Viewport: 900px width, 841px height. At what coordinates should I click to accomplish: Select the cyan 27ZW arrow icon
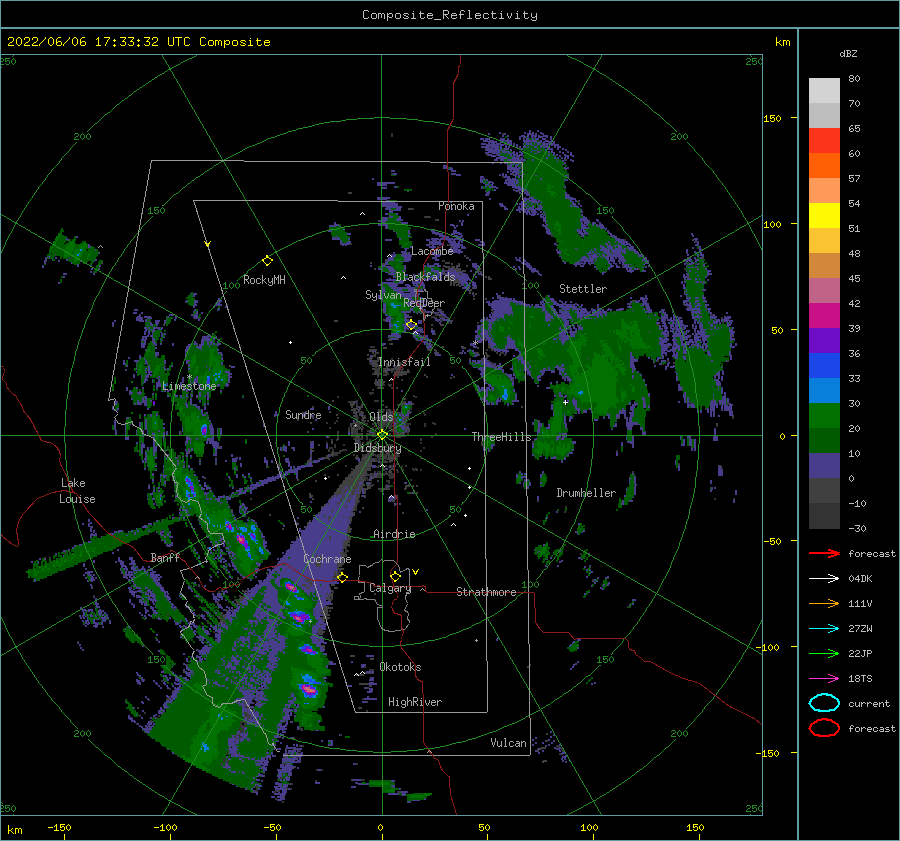pos(824,629)
